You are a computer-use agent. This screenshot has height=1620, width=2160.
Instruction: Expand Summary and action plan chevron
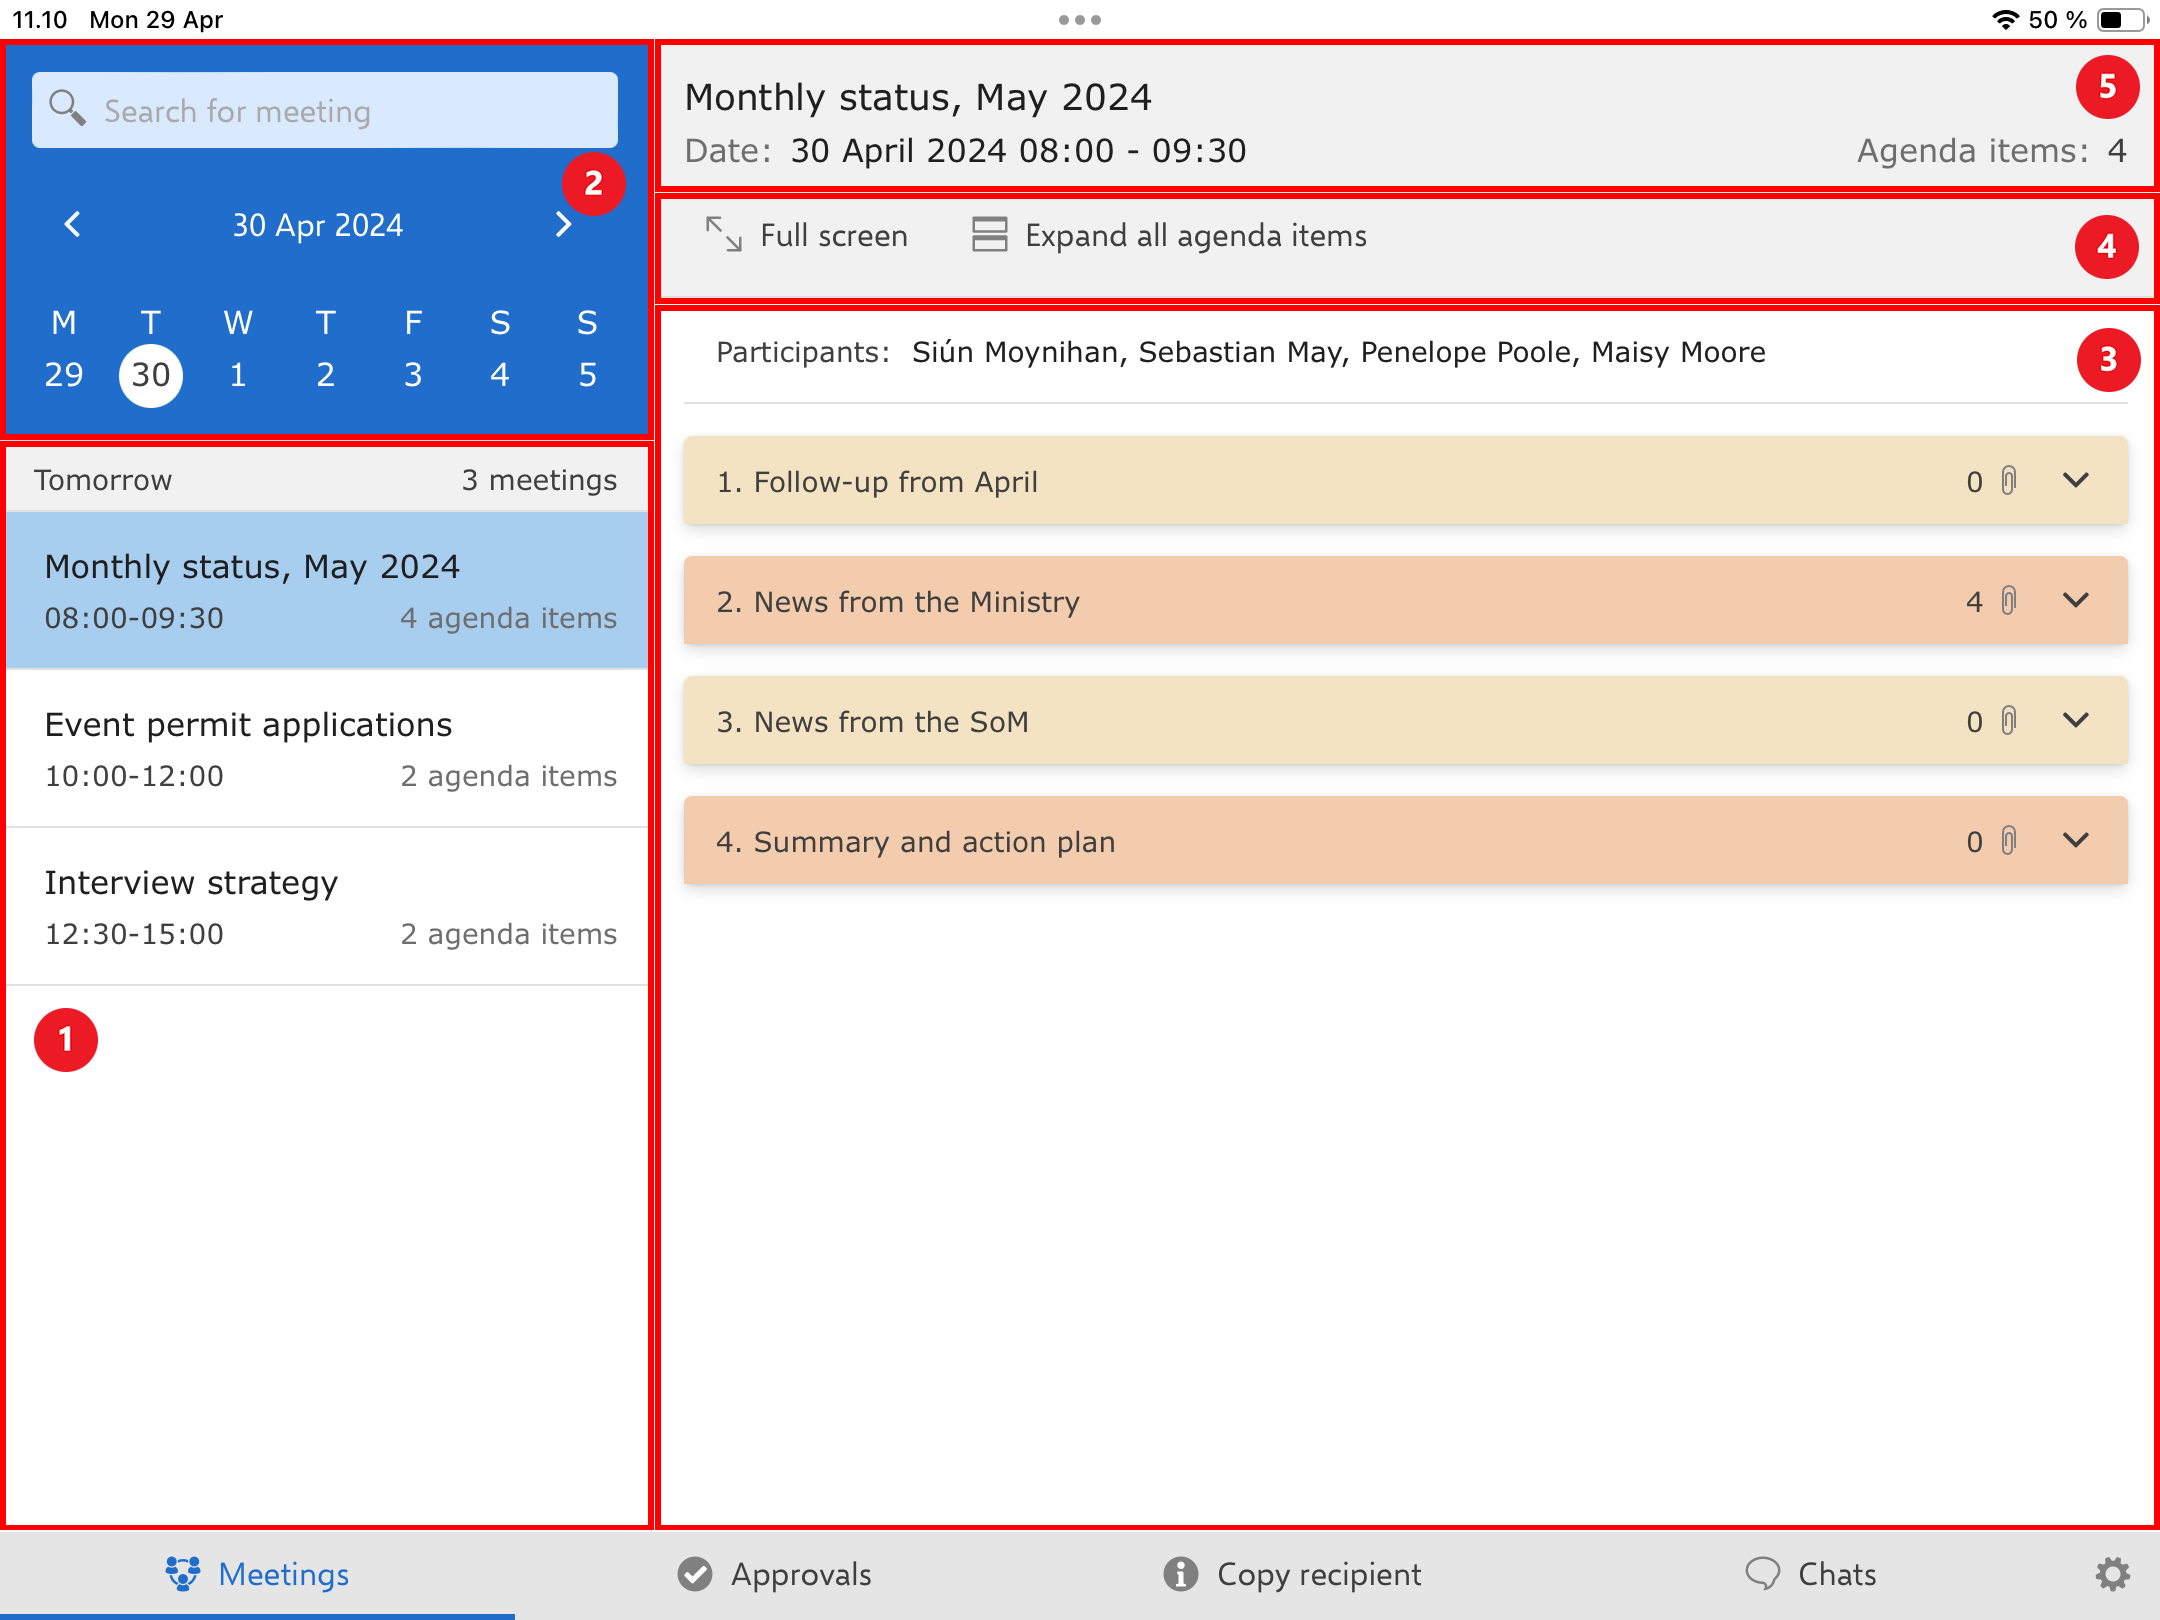tap(2076, 841)
